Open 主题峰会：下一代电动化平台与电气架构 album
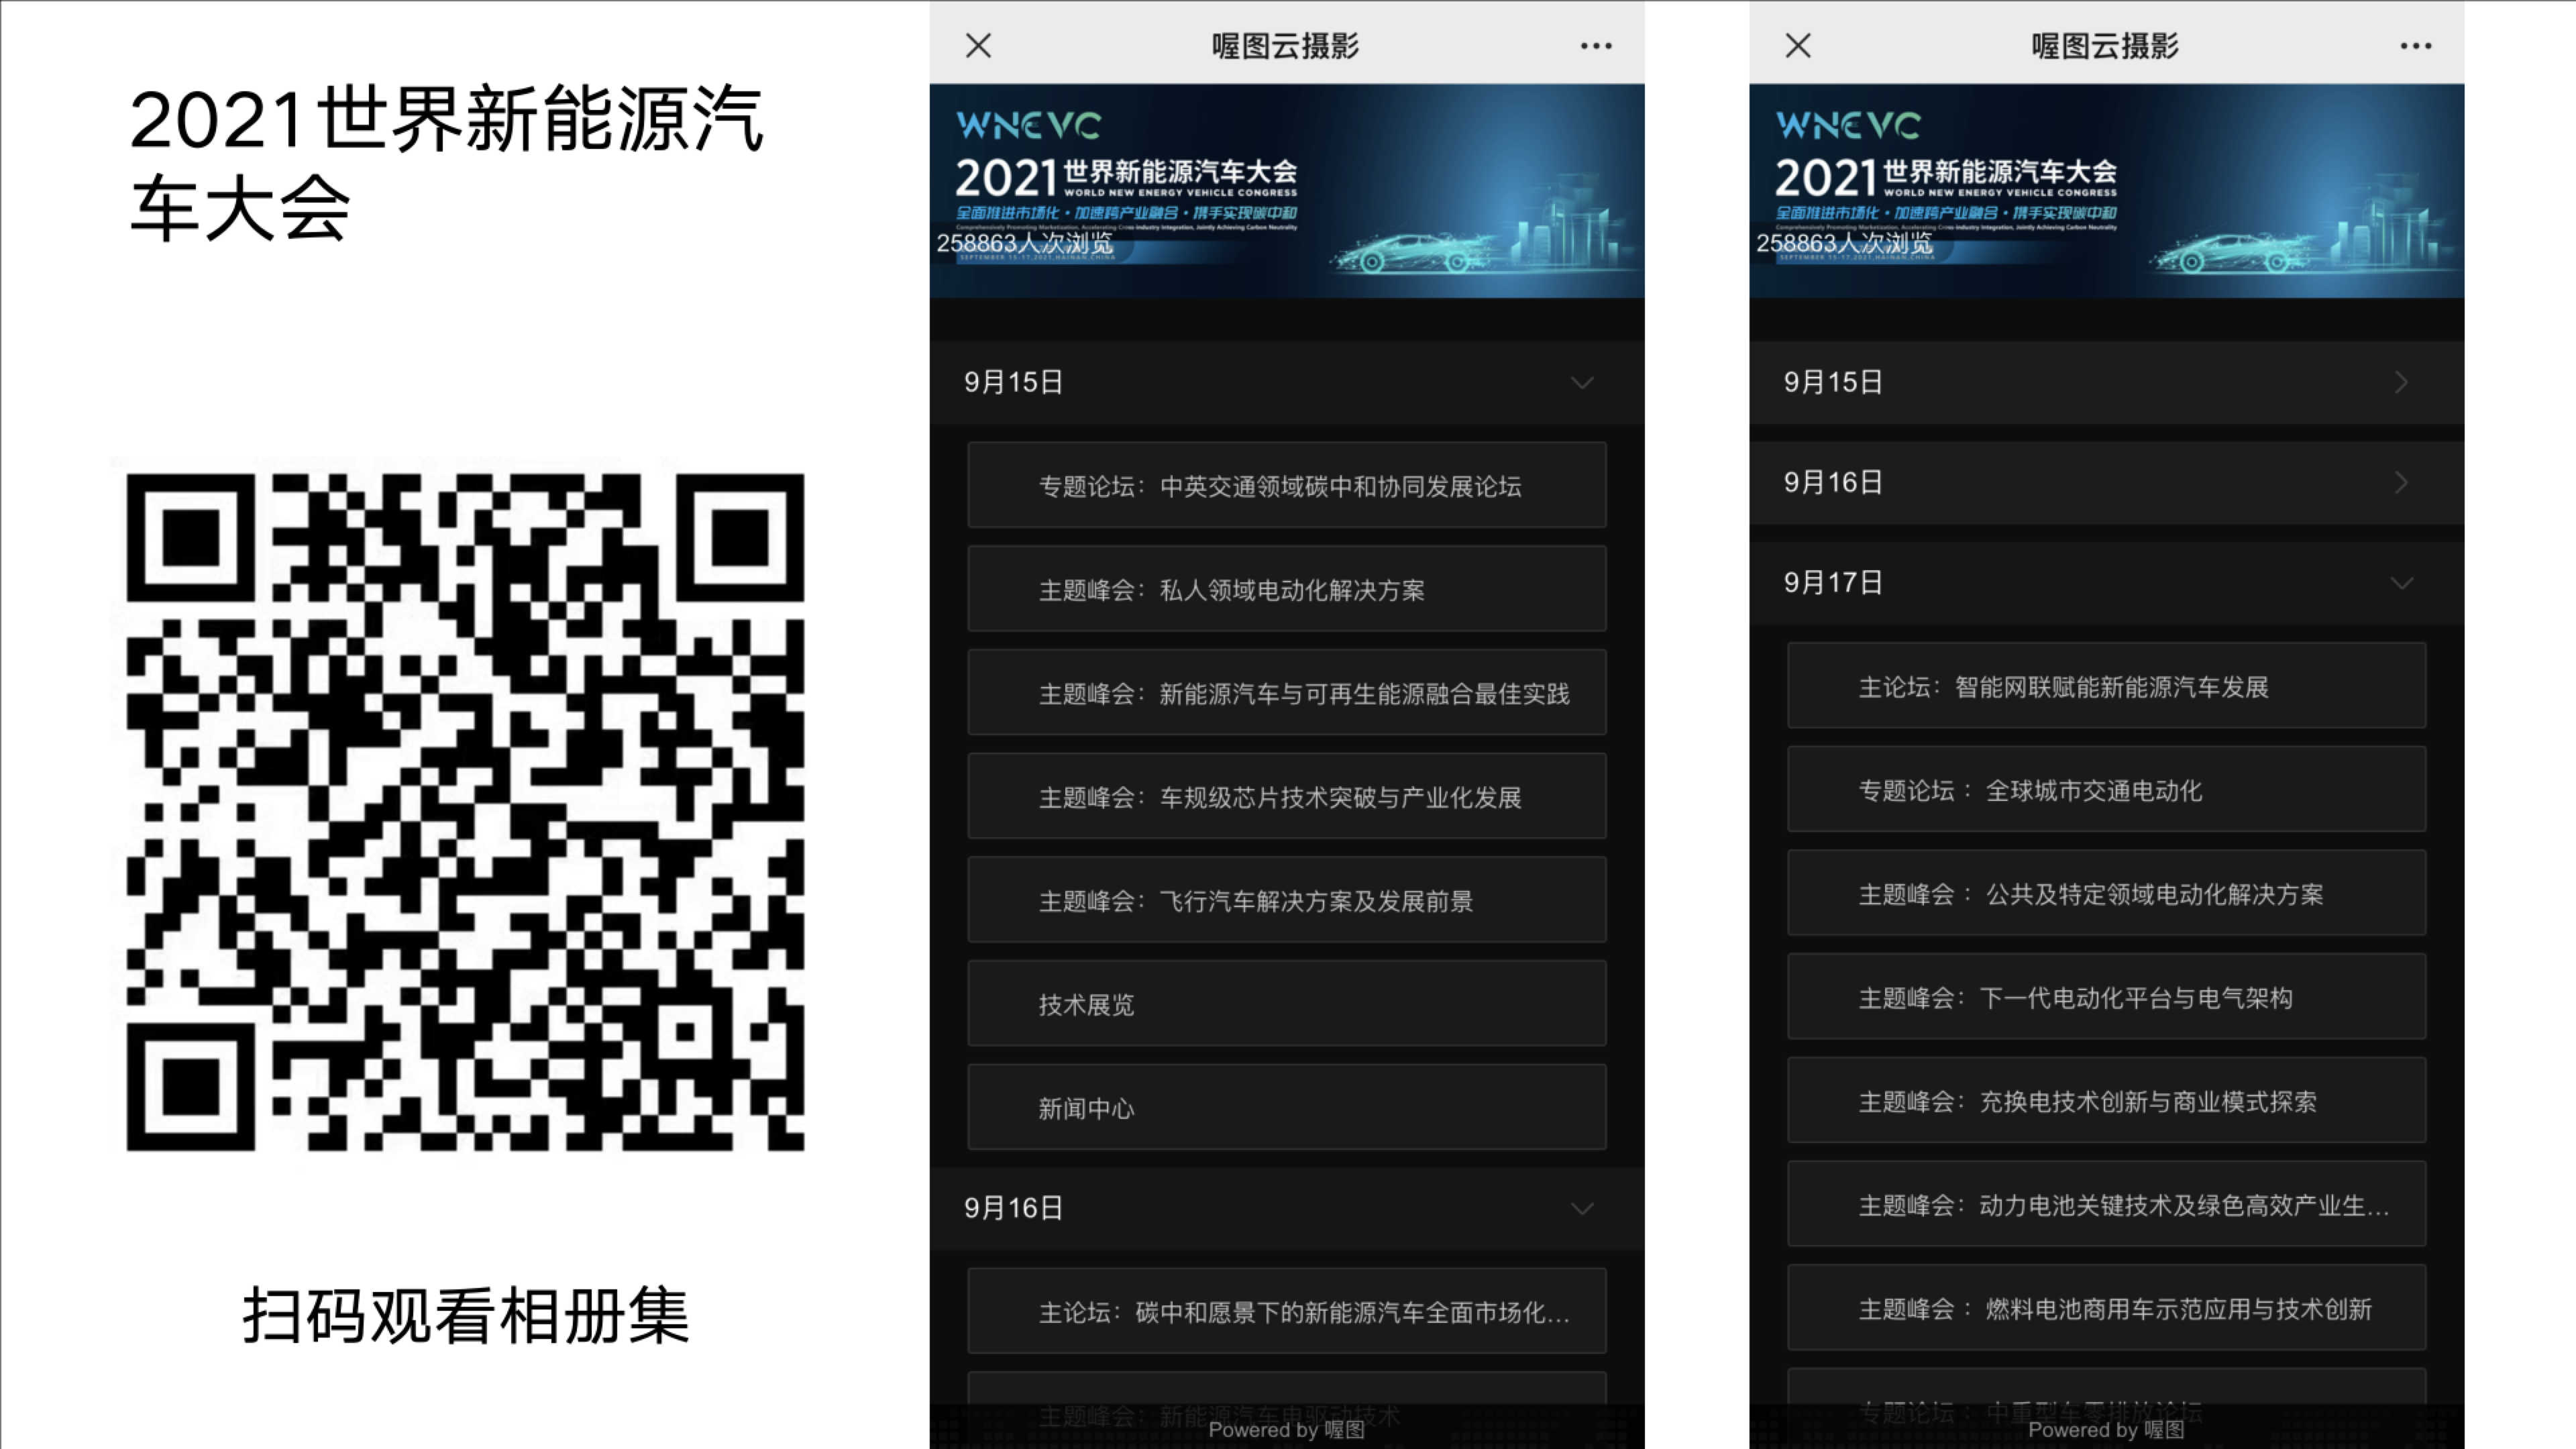 [2107, 997]
